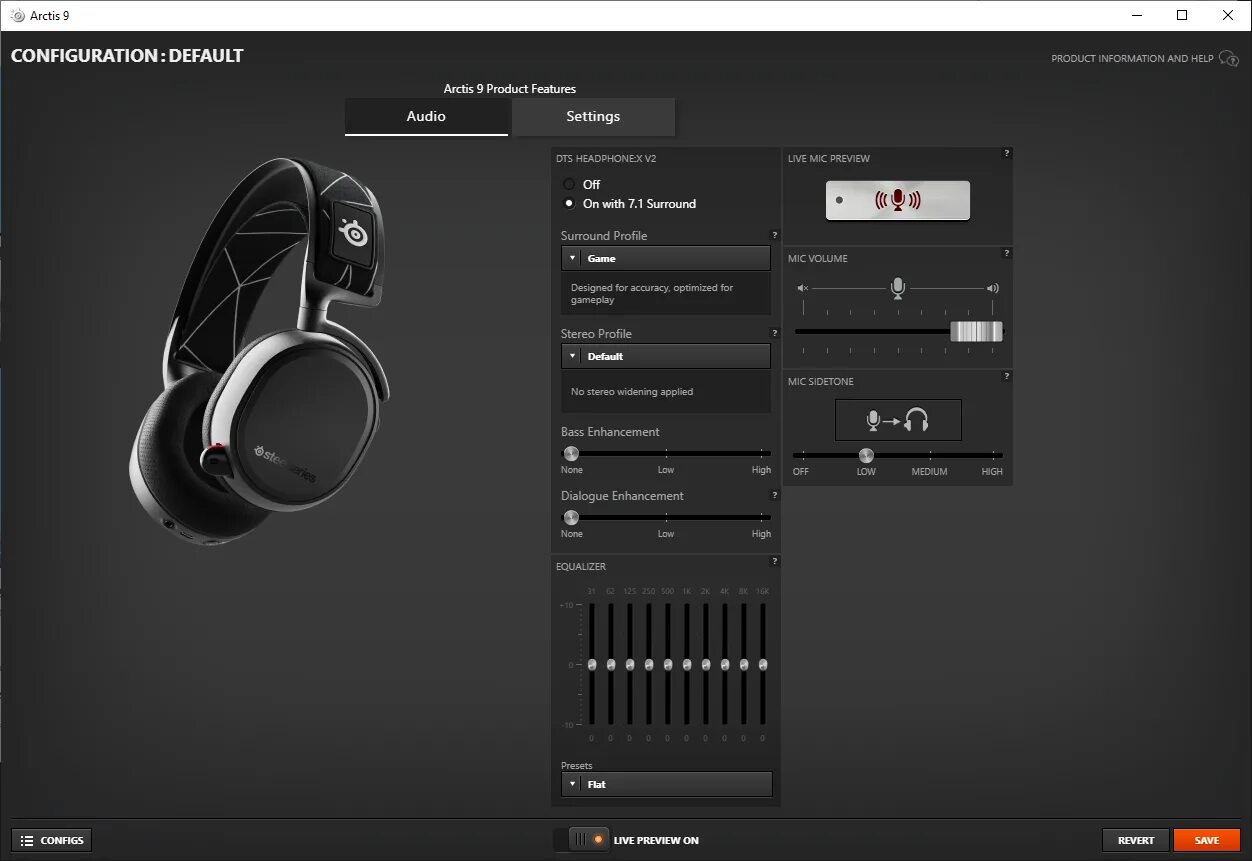This screenshot has height=861, width=1252.
Task: Open Product Information and Help chat icon
Action: tap(1229, 59)
